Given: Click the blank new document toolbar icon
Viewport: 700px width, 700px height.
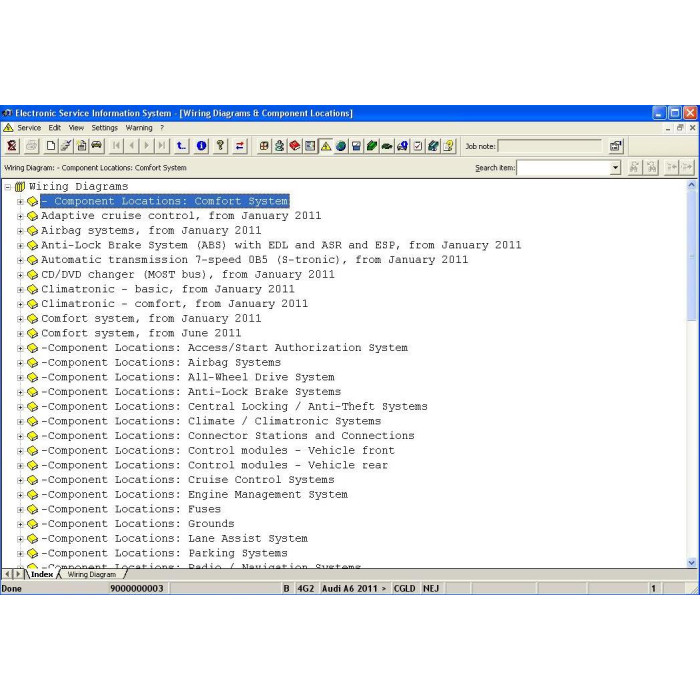Looking at the screenshot, I should [51, 146].
